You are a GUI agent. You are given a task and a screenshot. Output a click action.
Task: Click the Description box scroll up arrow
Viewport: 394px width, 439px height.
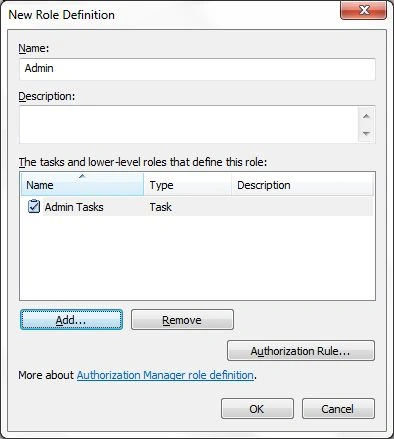366,116
